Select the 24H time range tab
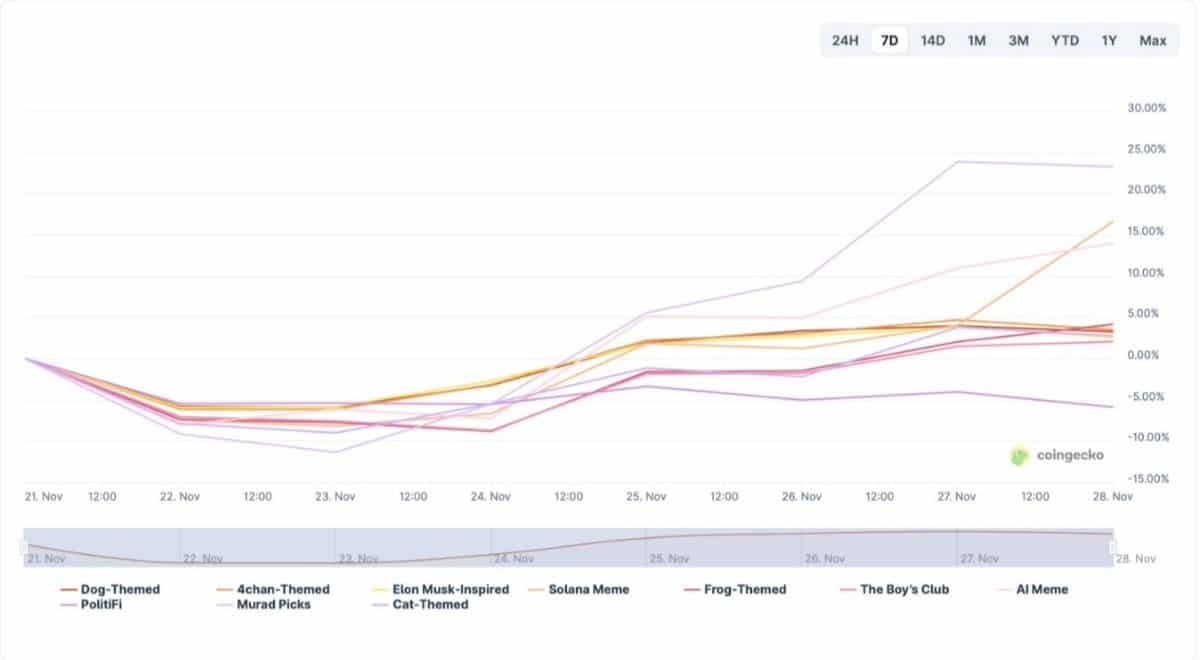This screenshot has height=660, width=1200. (845, 41)
